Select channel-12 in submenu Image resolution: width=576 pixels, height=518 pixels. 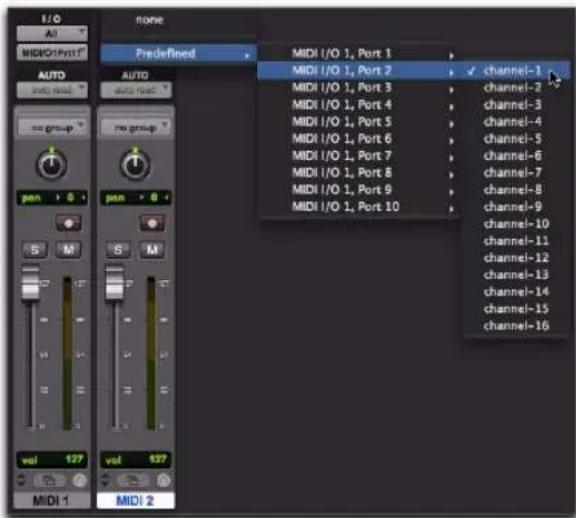point(515,258)
